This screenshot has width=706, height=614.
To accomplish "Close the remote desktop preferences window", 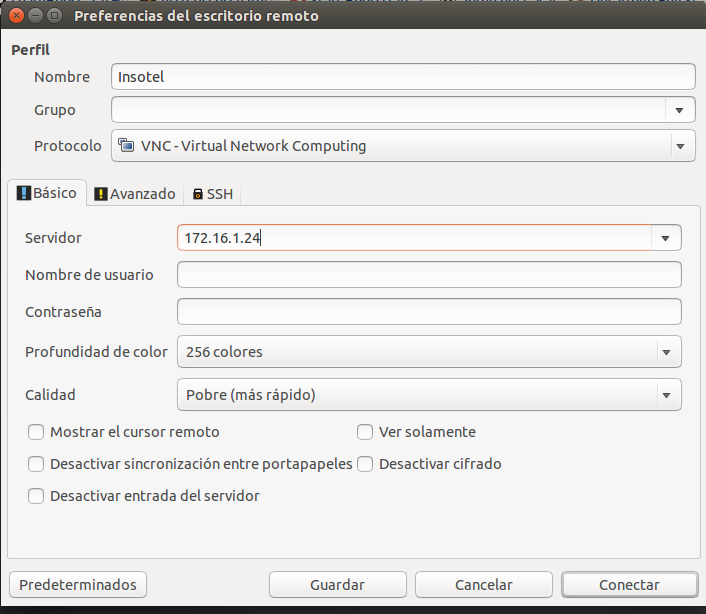I will pyautogui.click(x=16, y=16).
